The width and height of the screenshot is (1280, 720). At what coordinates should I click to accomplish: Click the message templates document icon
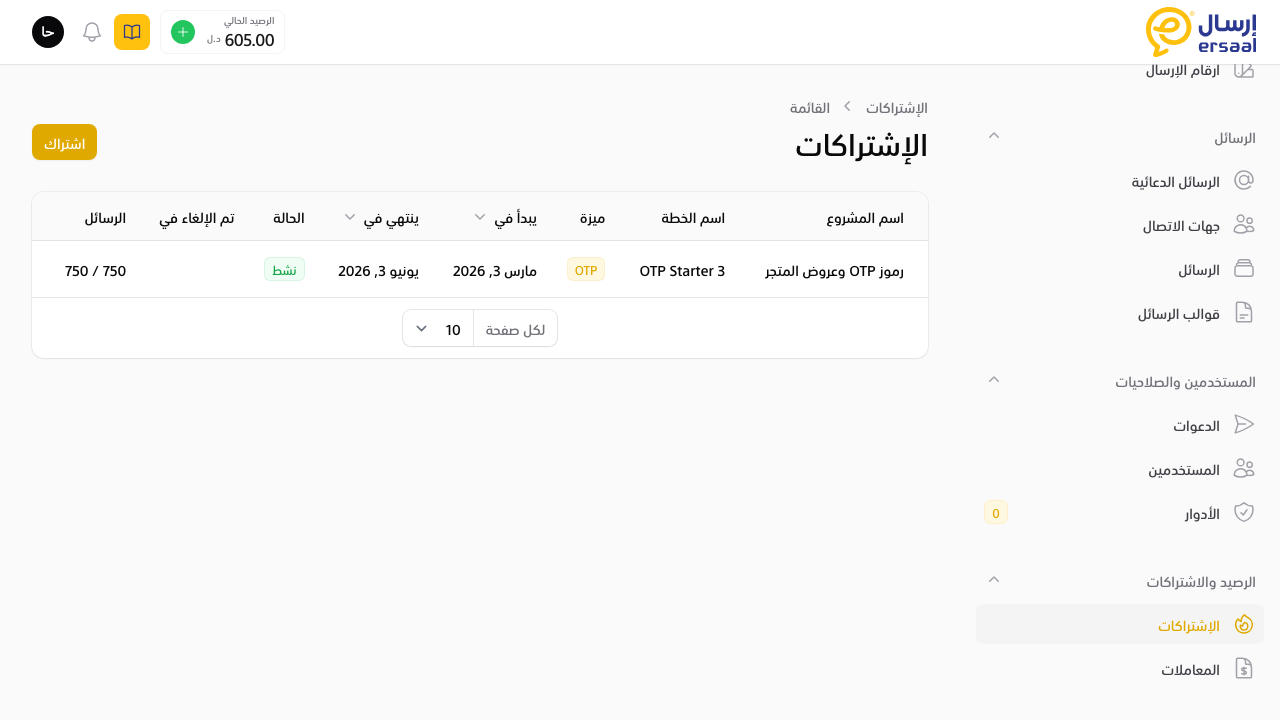(x=1243, y=313)
